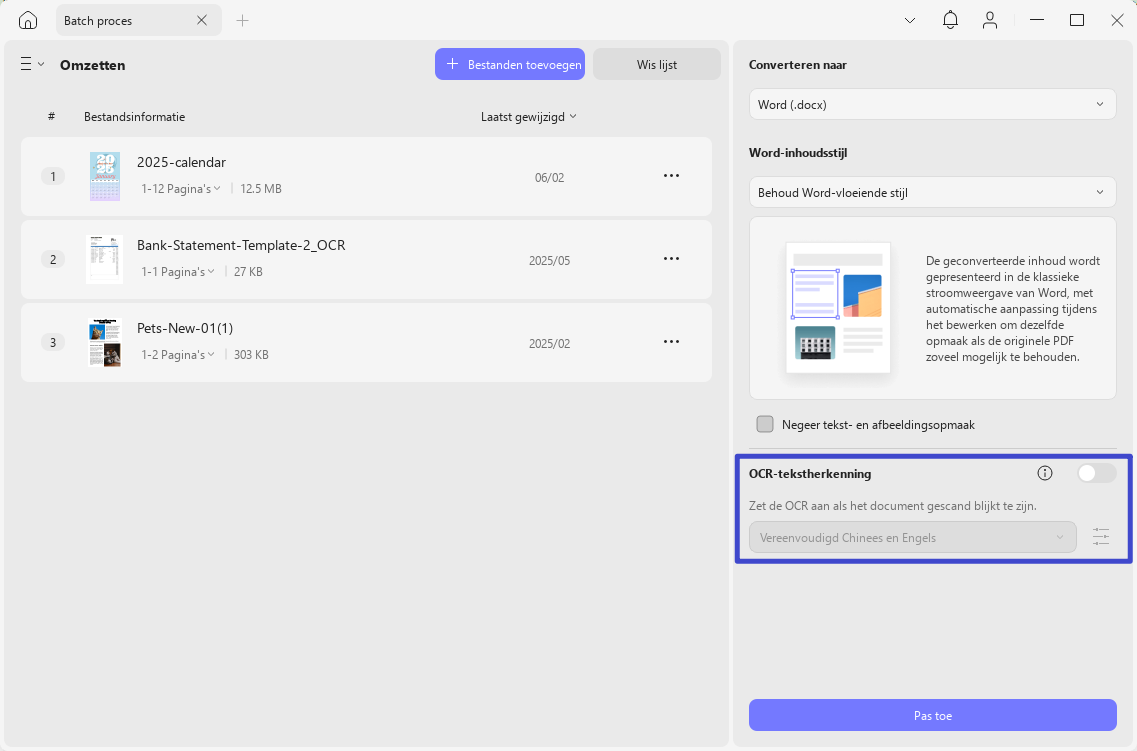Click the 27 KB file size

tap(248, 272)
